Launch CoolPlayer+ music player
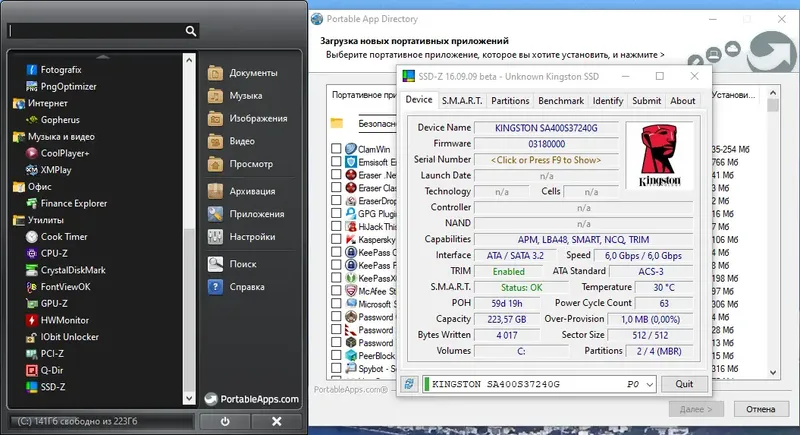This screenshot has height=435, width=800. pyautogui.click(x=58, y=153)
